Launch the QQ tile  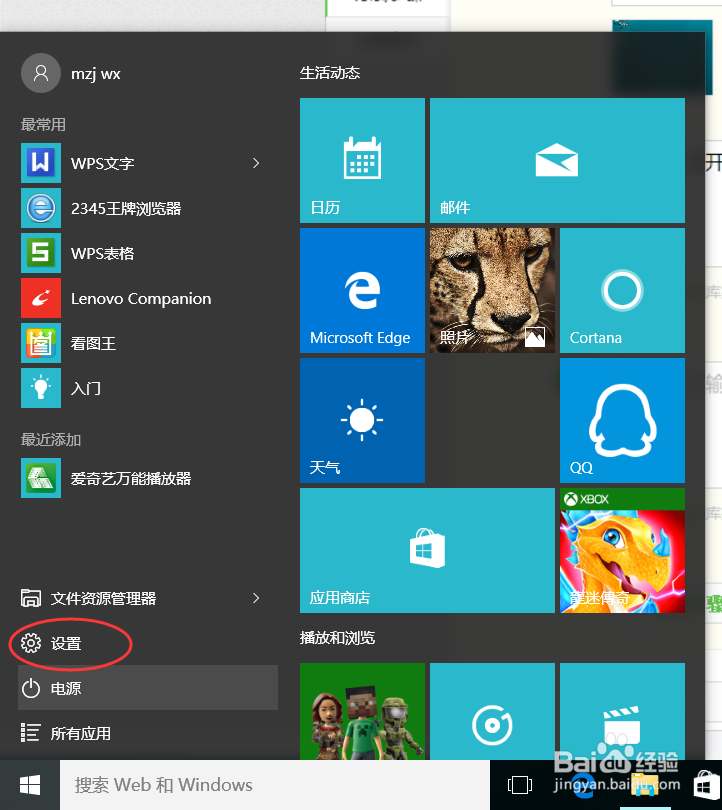tap(622, 420)
